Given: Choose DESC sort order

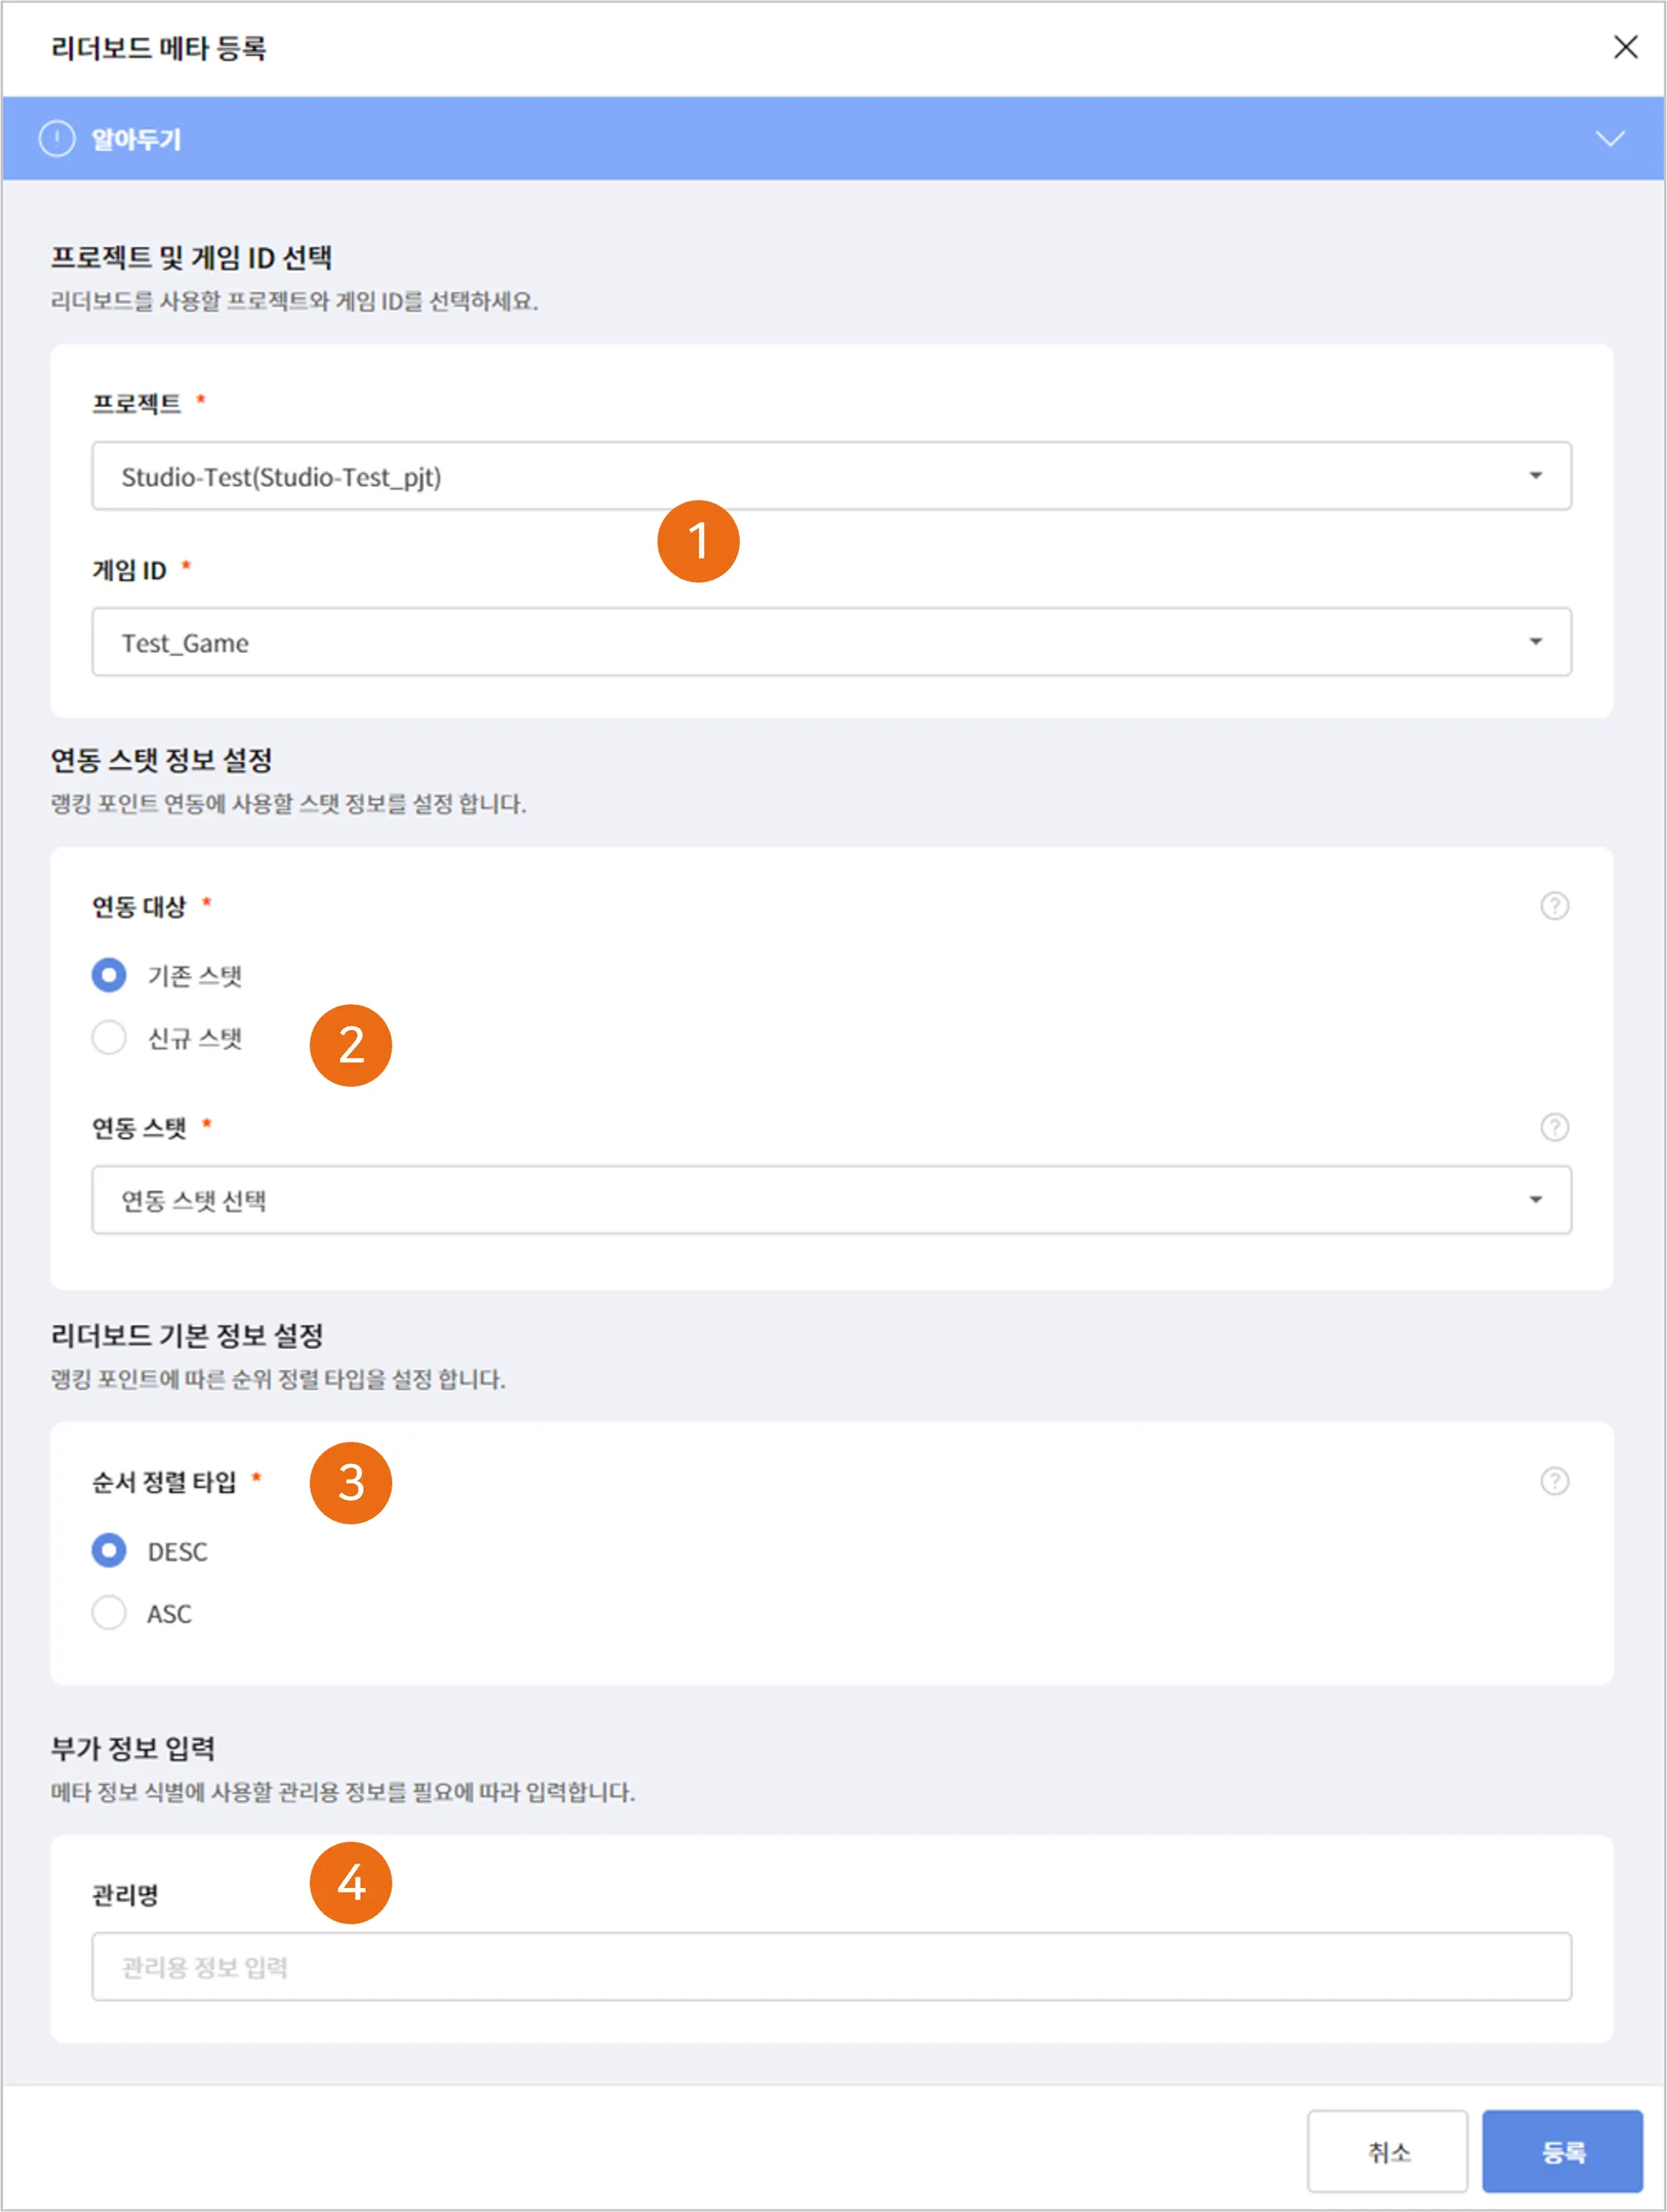Looking at the screenshot, I should tap(109, 1551).
